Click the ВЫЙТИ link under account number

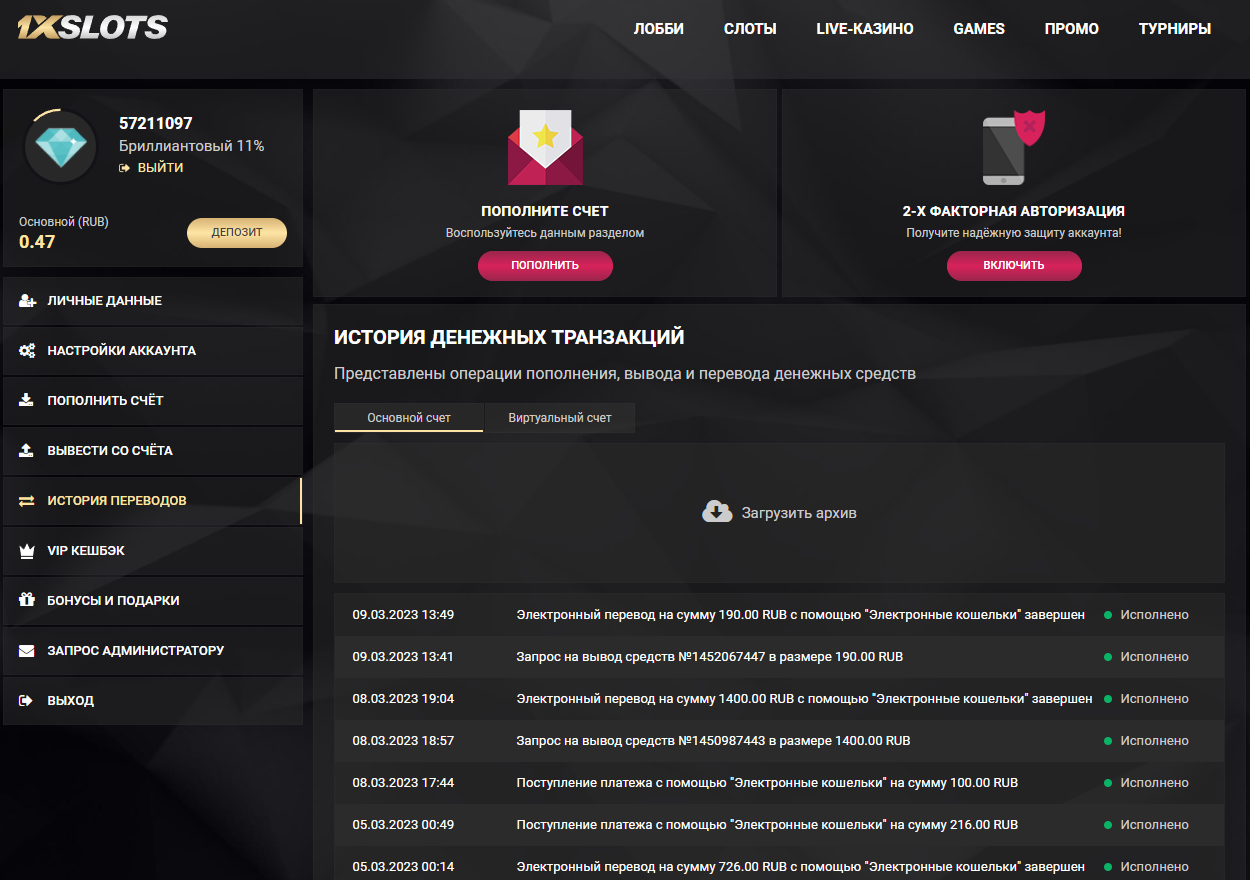(x=160, y=168)
